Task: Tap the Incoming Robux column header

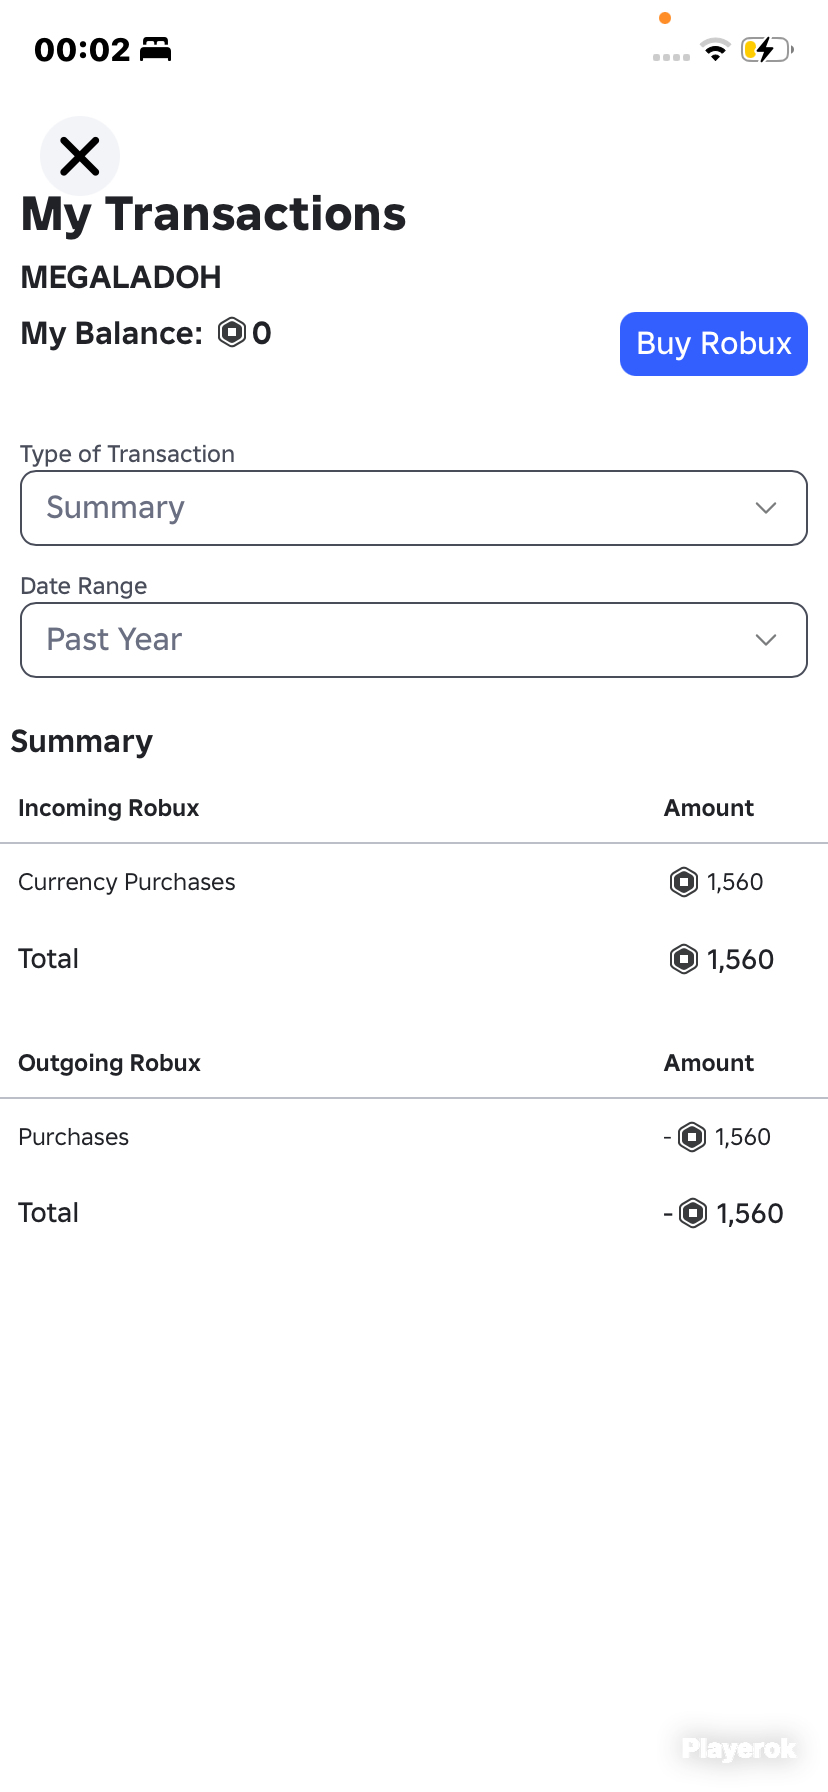Action: [109, 808]
